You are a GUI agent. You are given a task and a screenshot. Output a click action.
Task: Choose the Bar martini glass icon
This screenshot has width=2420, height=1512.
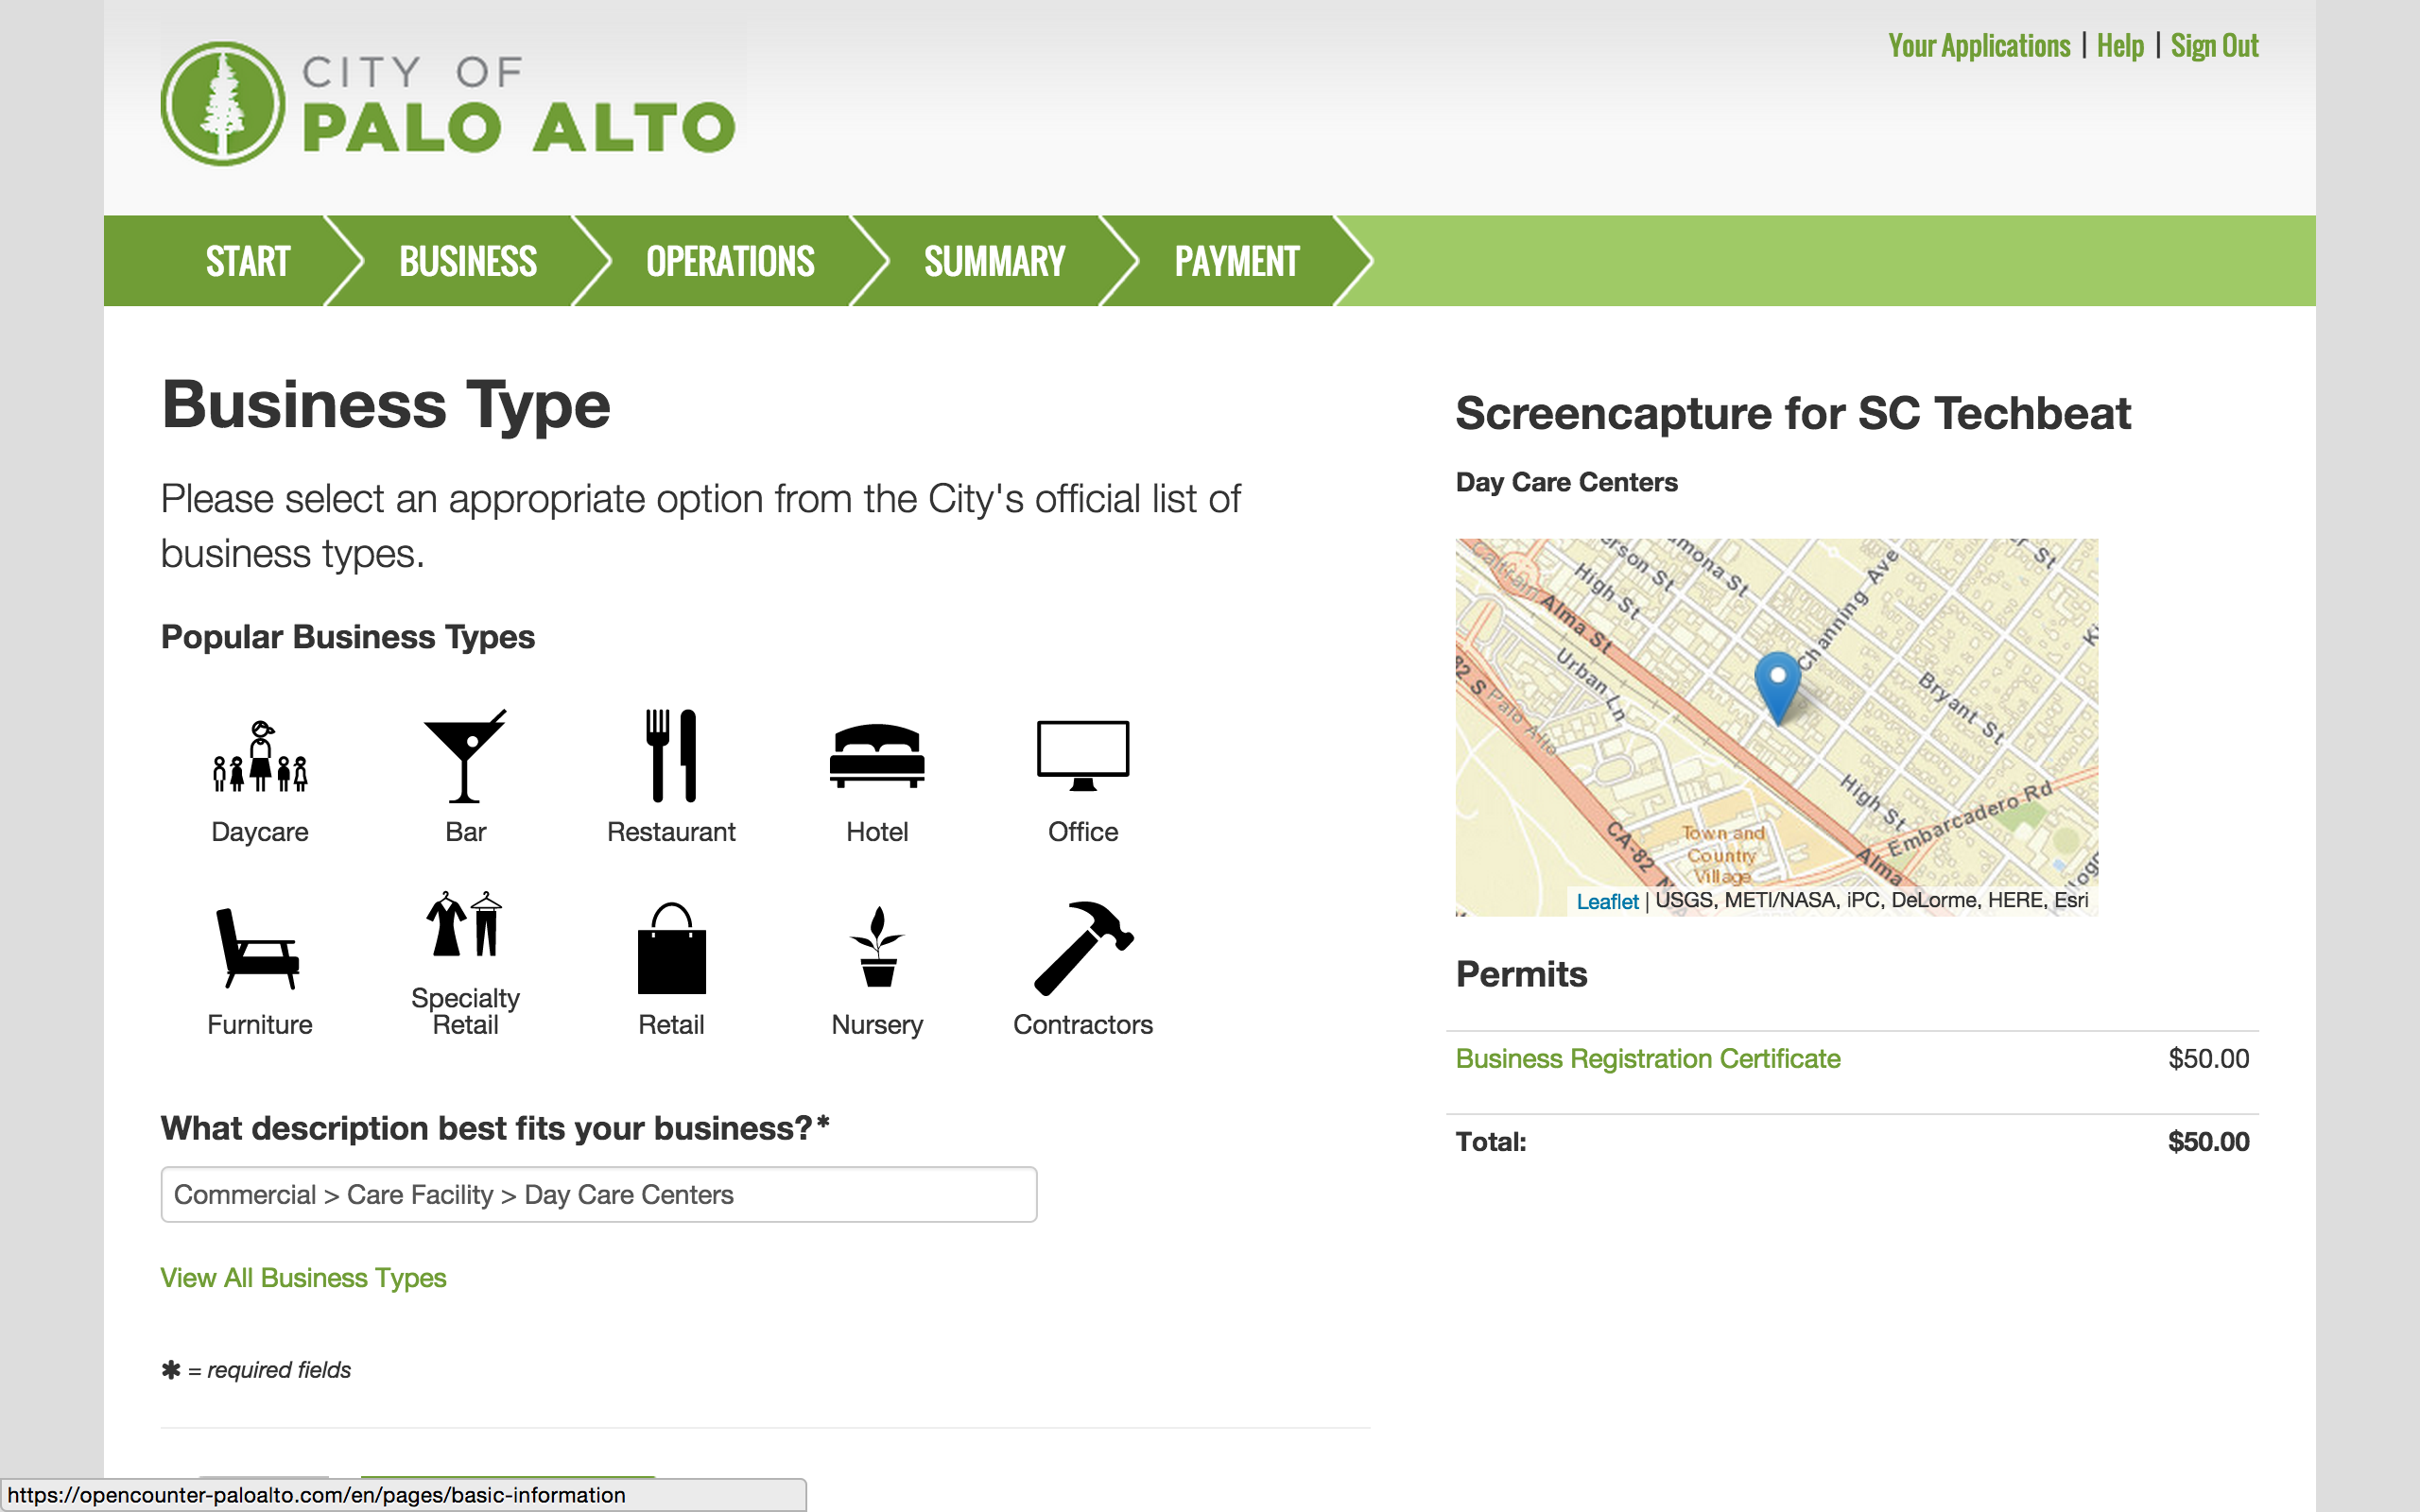pyautogui.click(x=465, y=758)
